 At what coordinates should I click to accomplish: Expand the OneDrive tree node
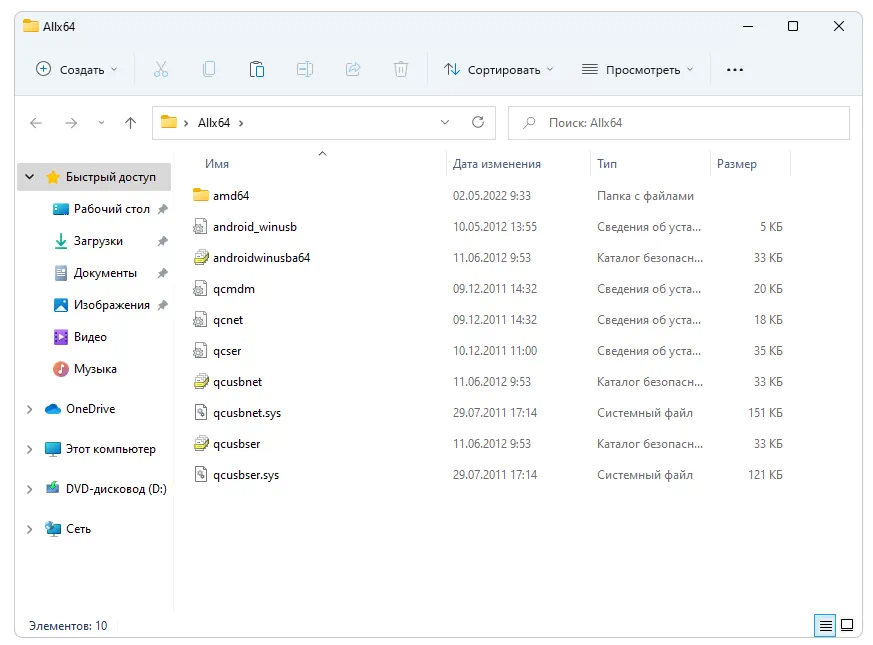click(x=30, y=409)
